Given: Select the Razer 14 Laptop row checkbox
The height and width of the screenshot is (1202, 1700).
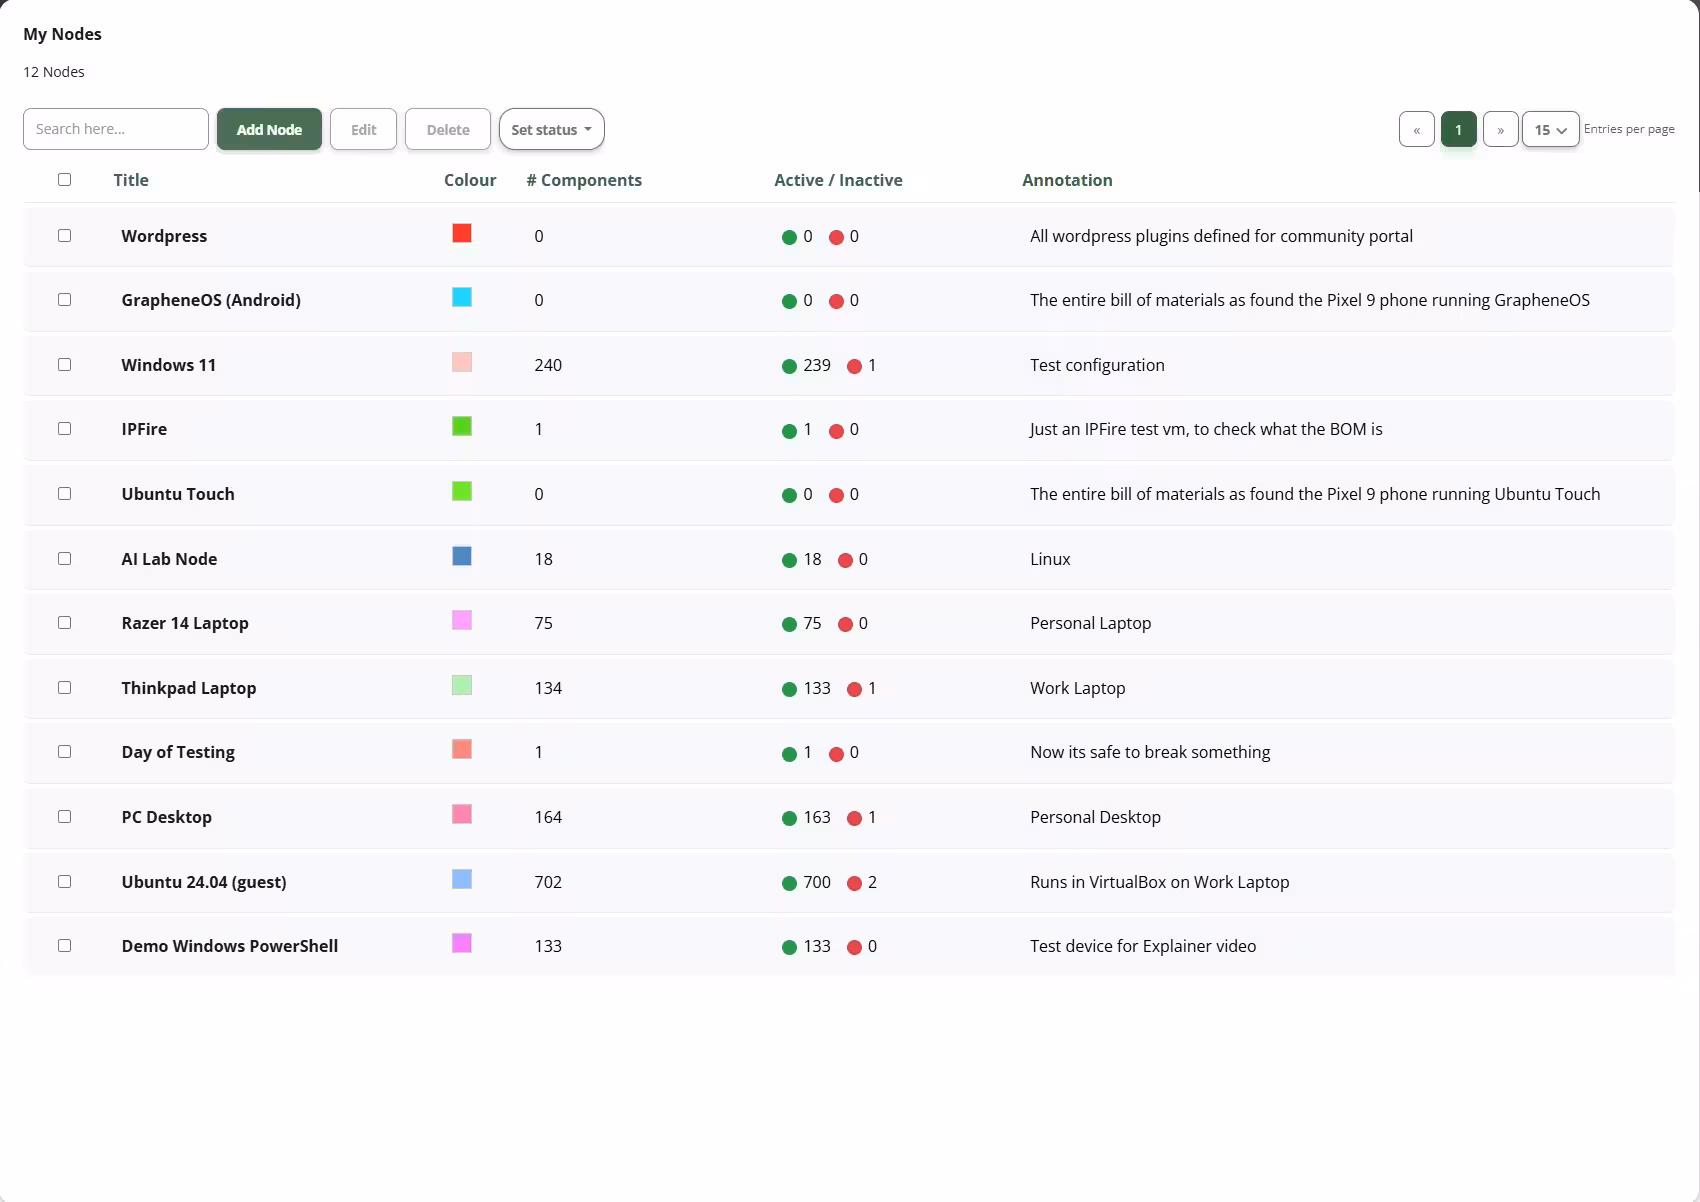Looking at the screenshot, I should point(65,623).
